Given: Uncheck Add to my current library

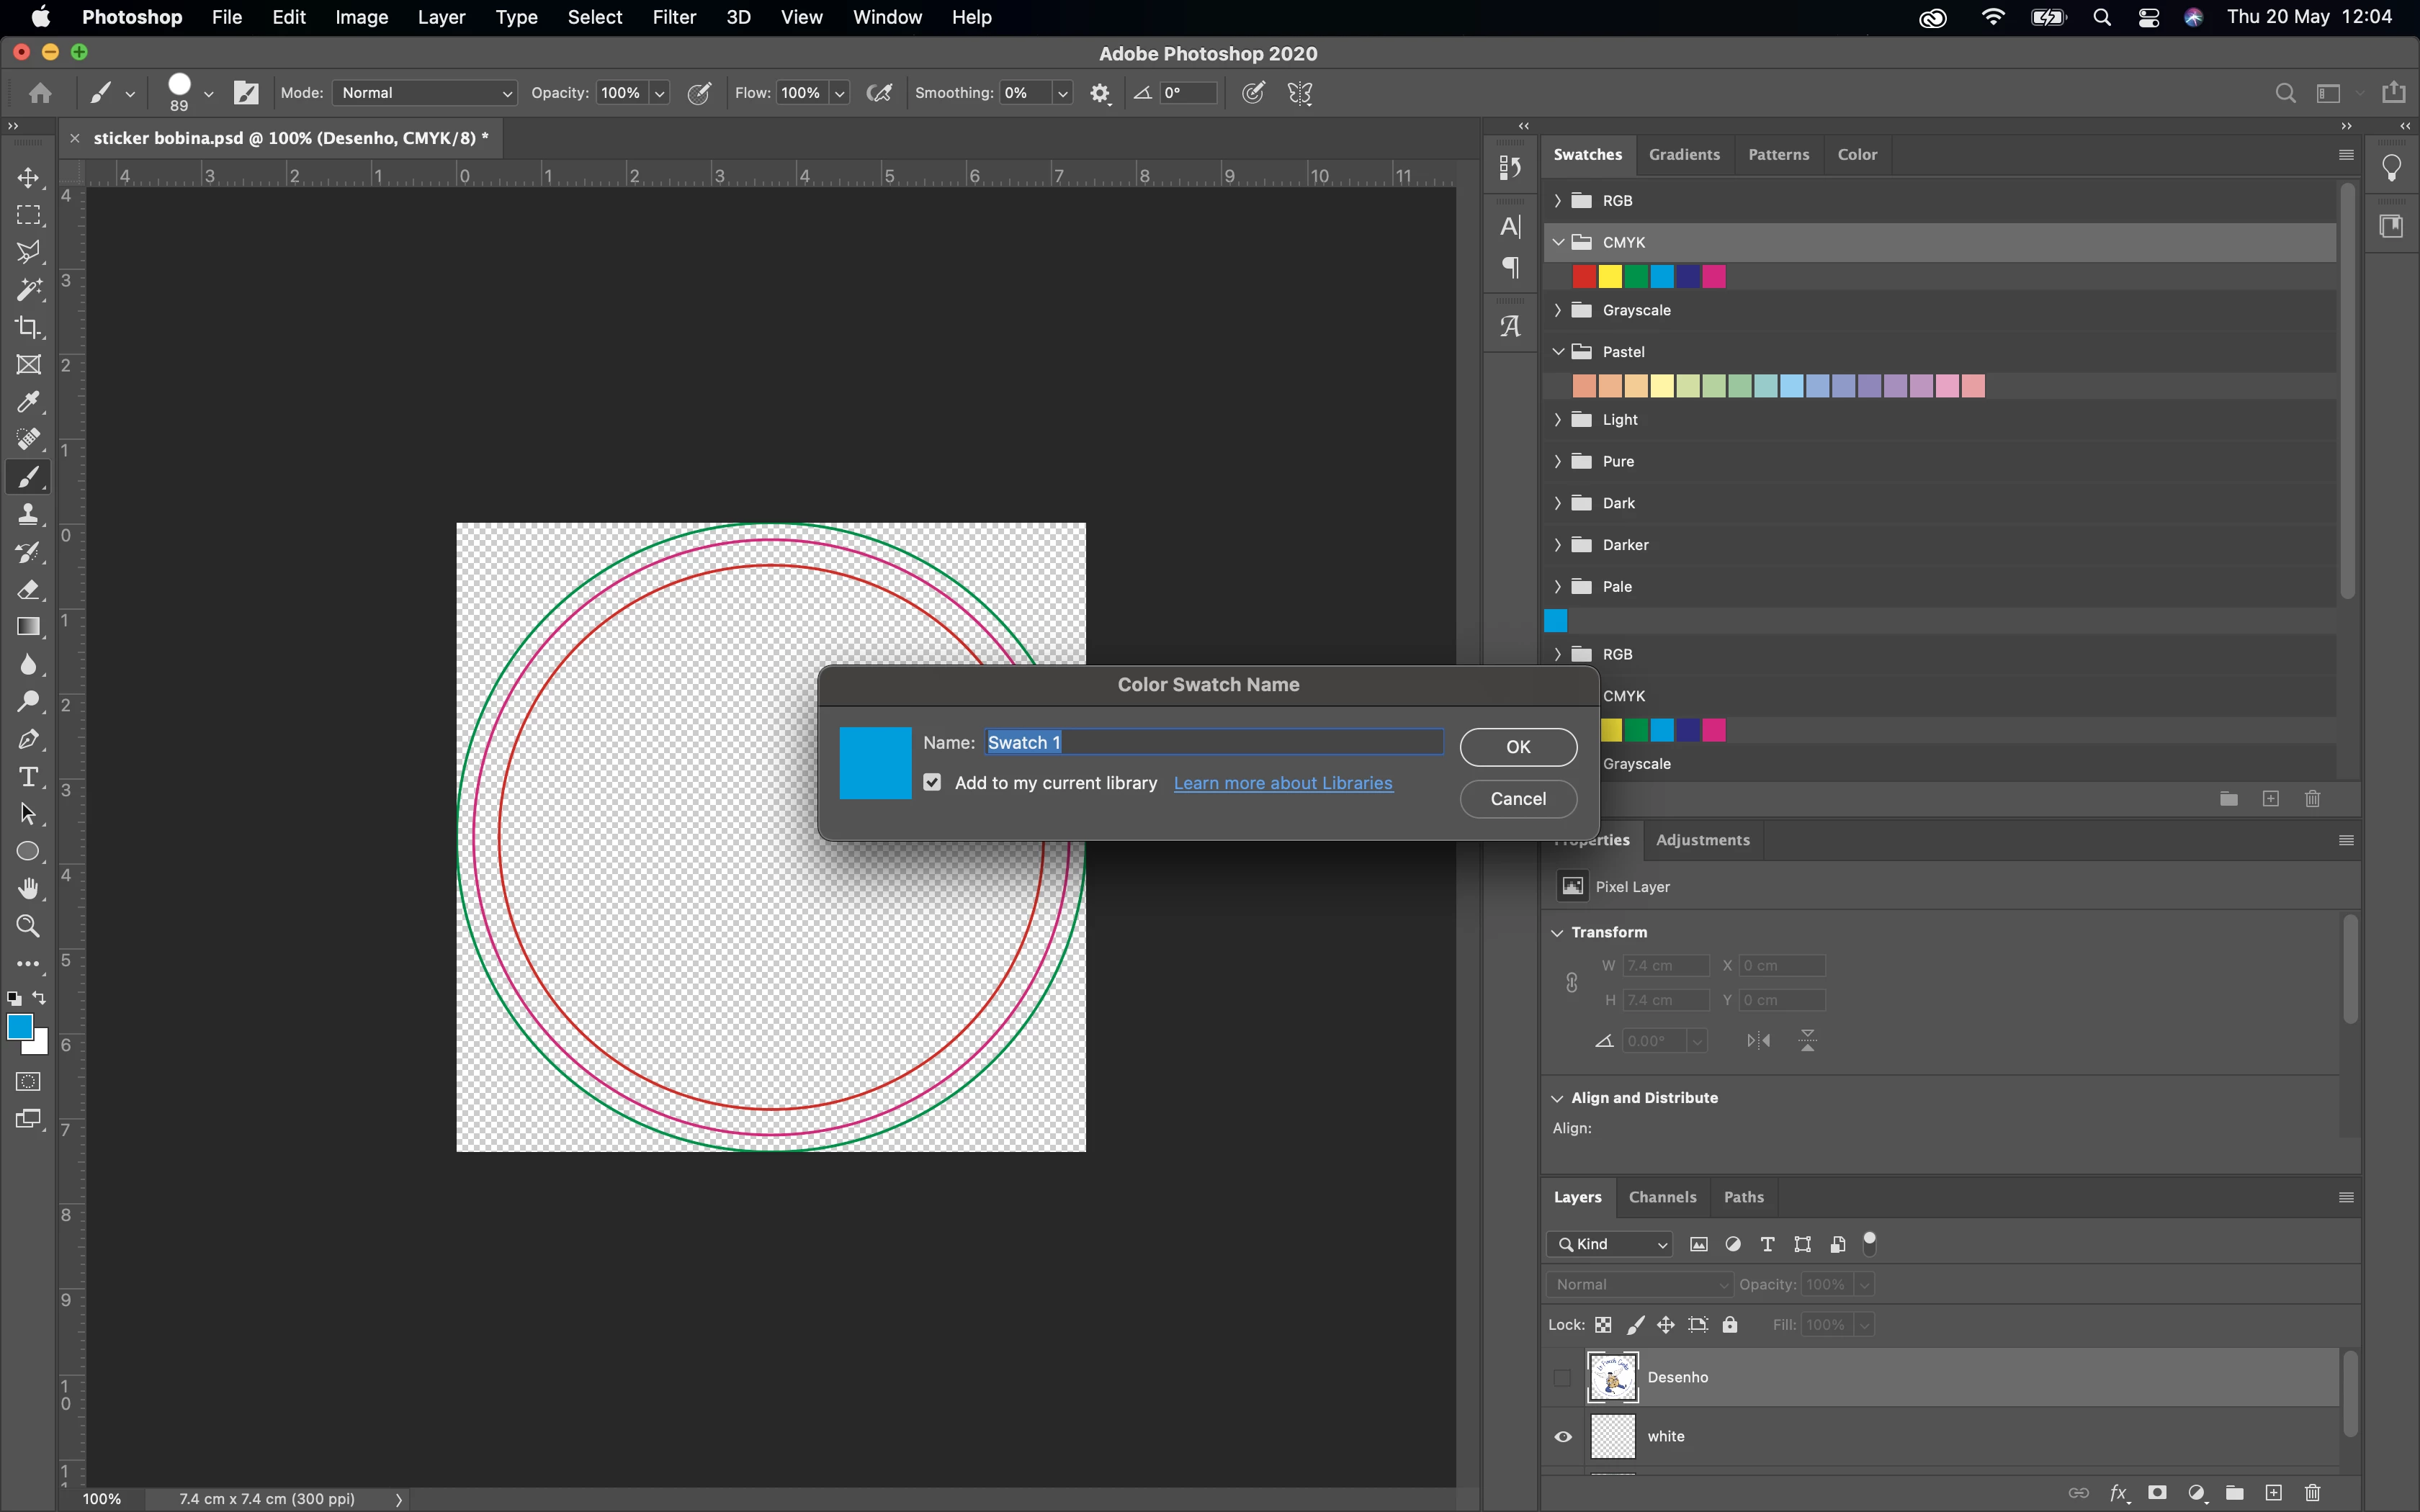Looking at the screenshot, I should [932, 782].
